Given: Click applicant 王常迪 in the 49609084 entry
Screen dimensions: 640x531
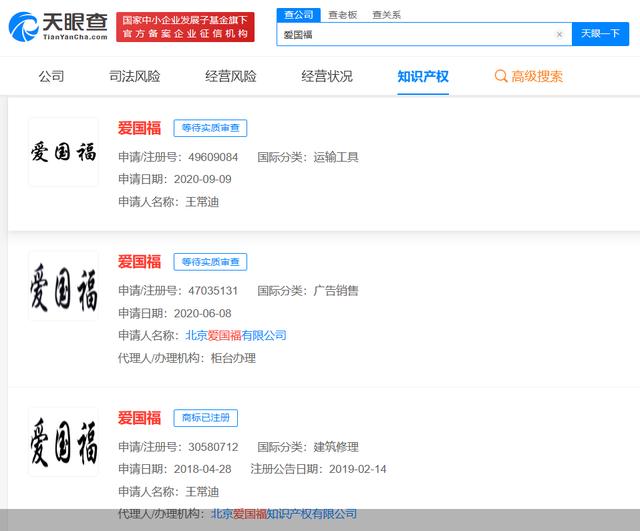Looking at the screenshot, I should click(202, 202).
